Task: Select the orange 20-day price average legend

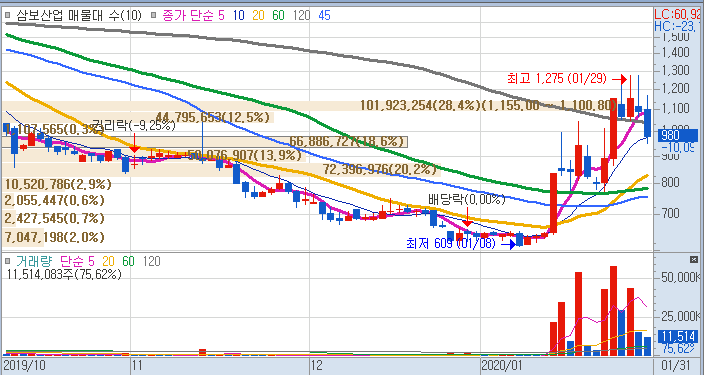Action: [258, 15]
